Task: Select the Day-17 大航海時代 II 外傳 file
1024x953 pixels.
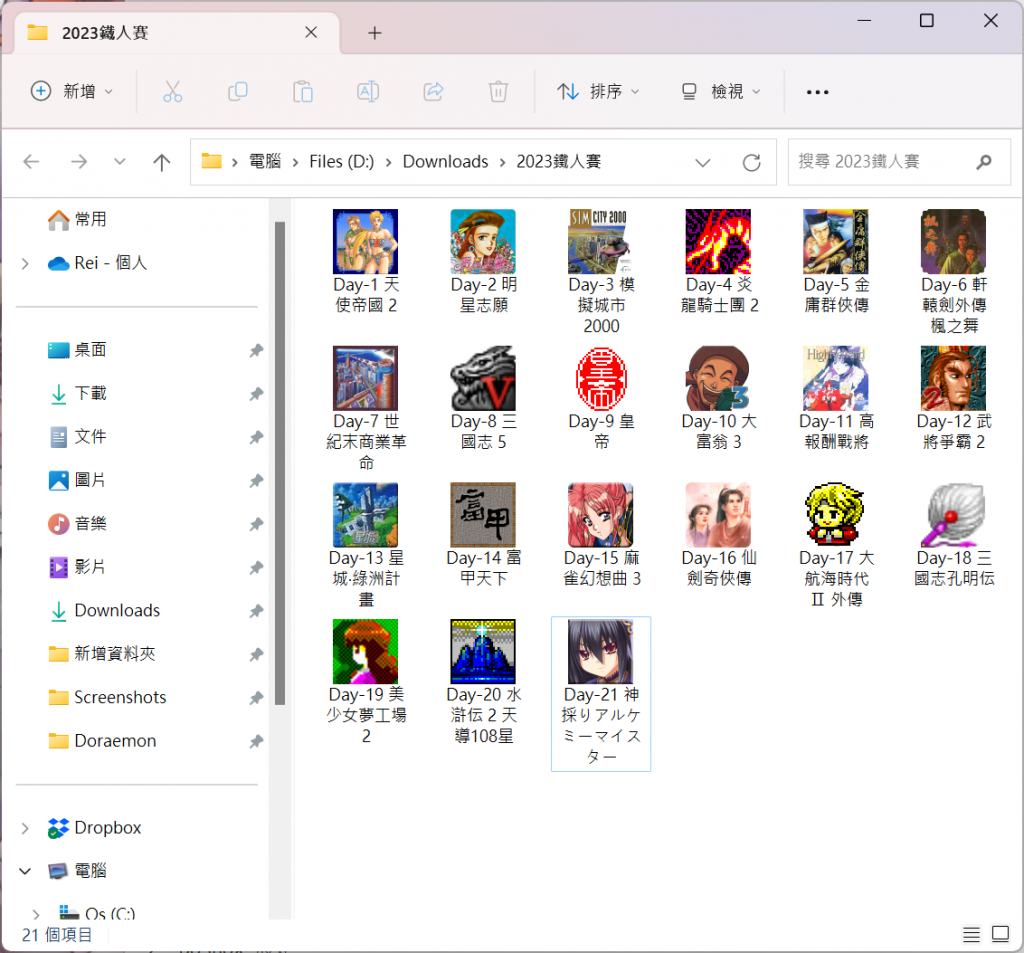Action: pos(836,545)
